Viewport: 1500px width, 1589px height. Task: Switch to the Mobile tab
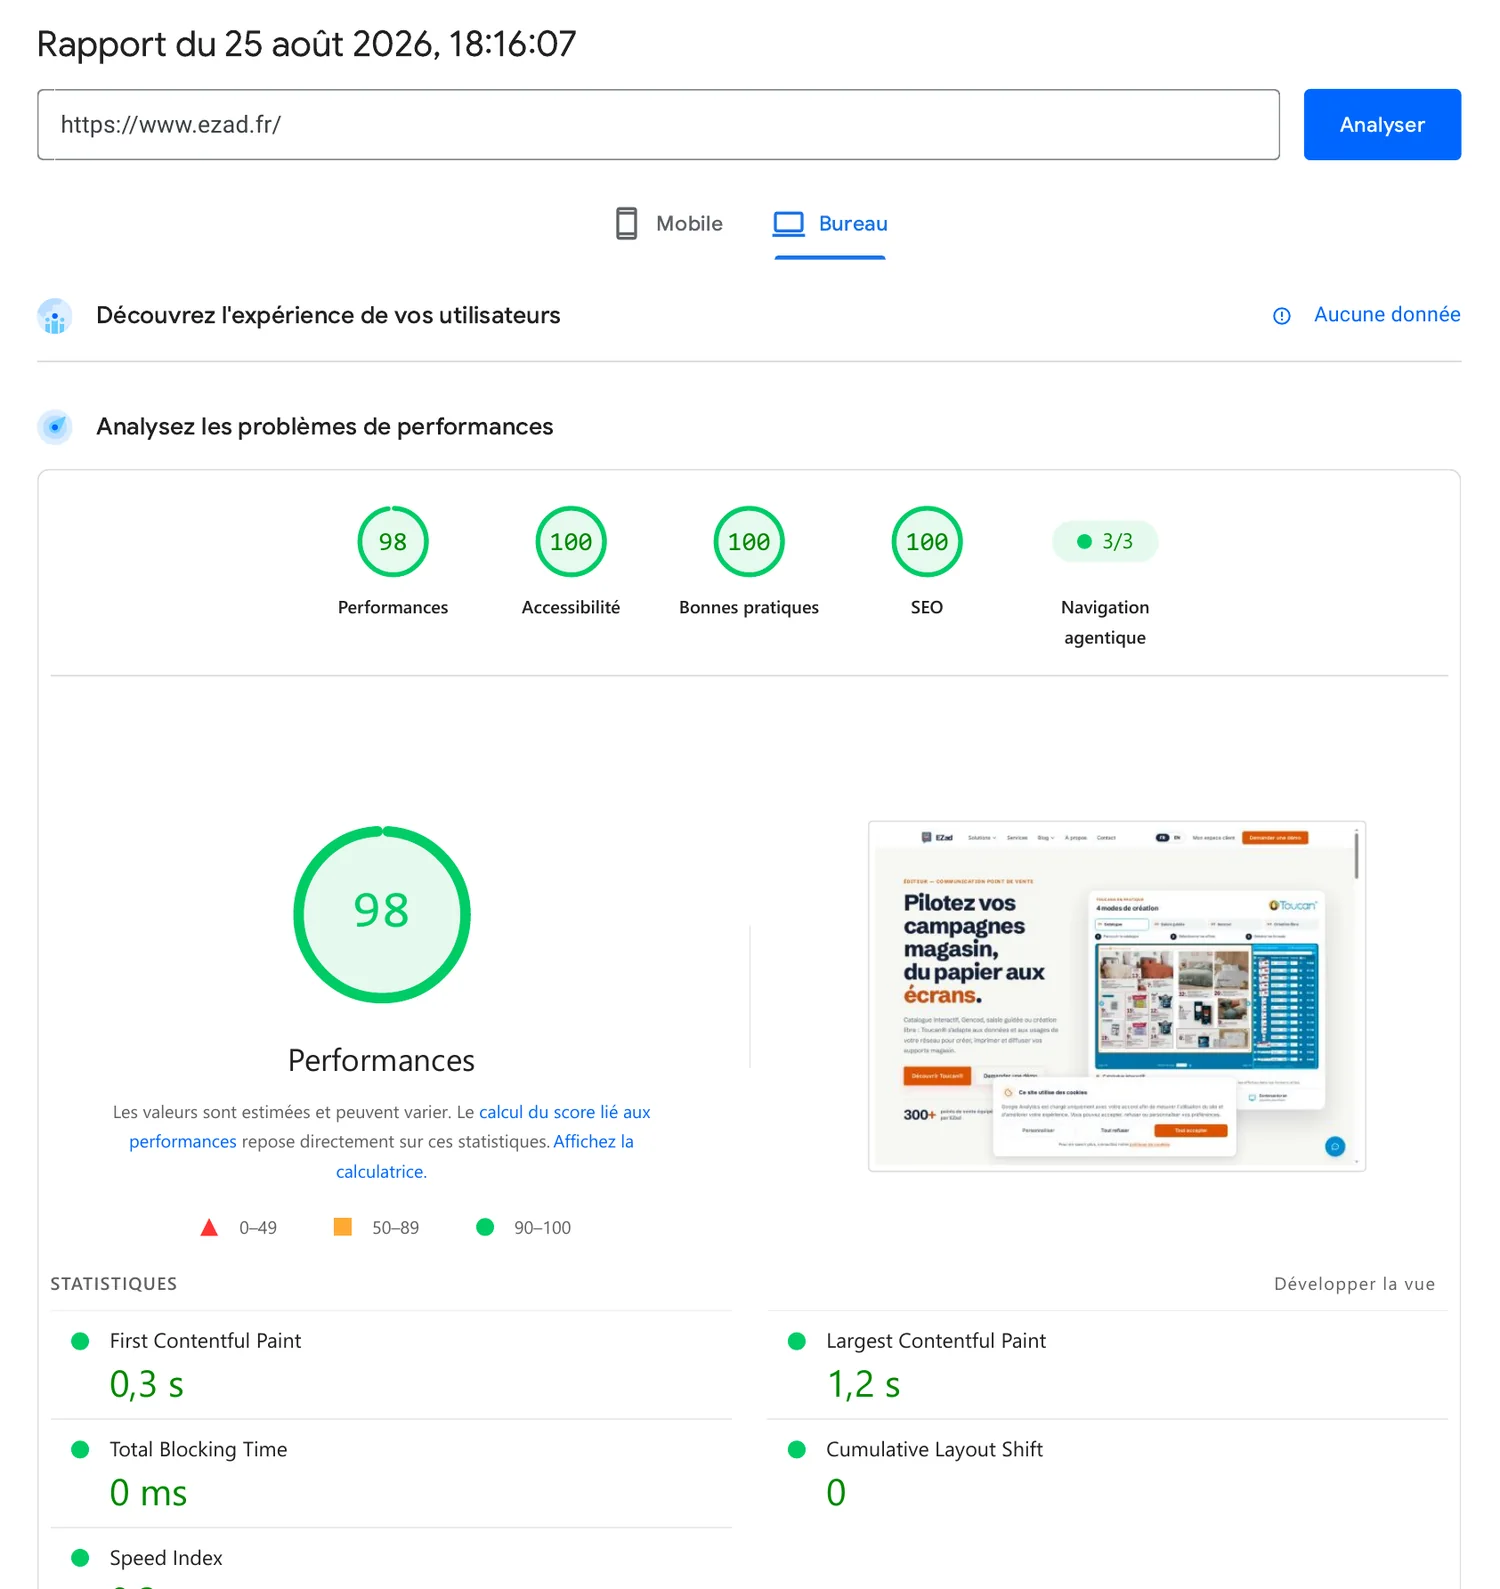point(668,223)
